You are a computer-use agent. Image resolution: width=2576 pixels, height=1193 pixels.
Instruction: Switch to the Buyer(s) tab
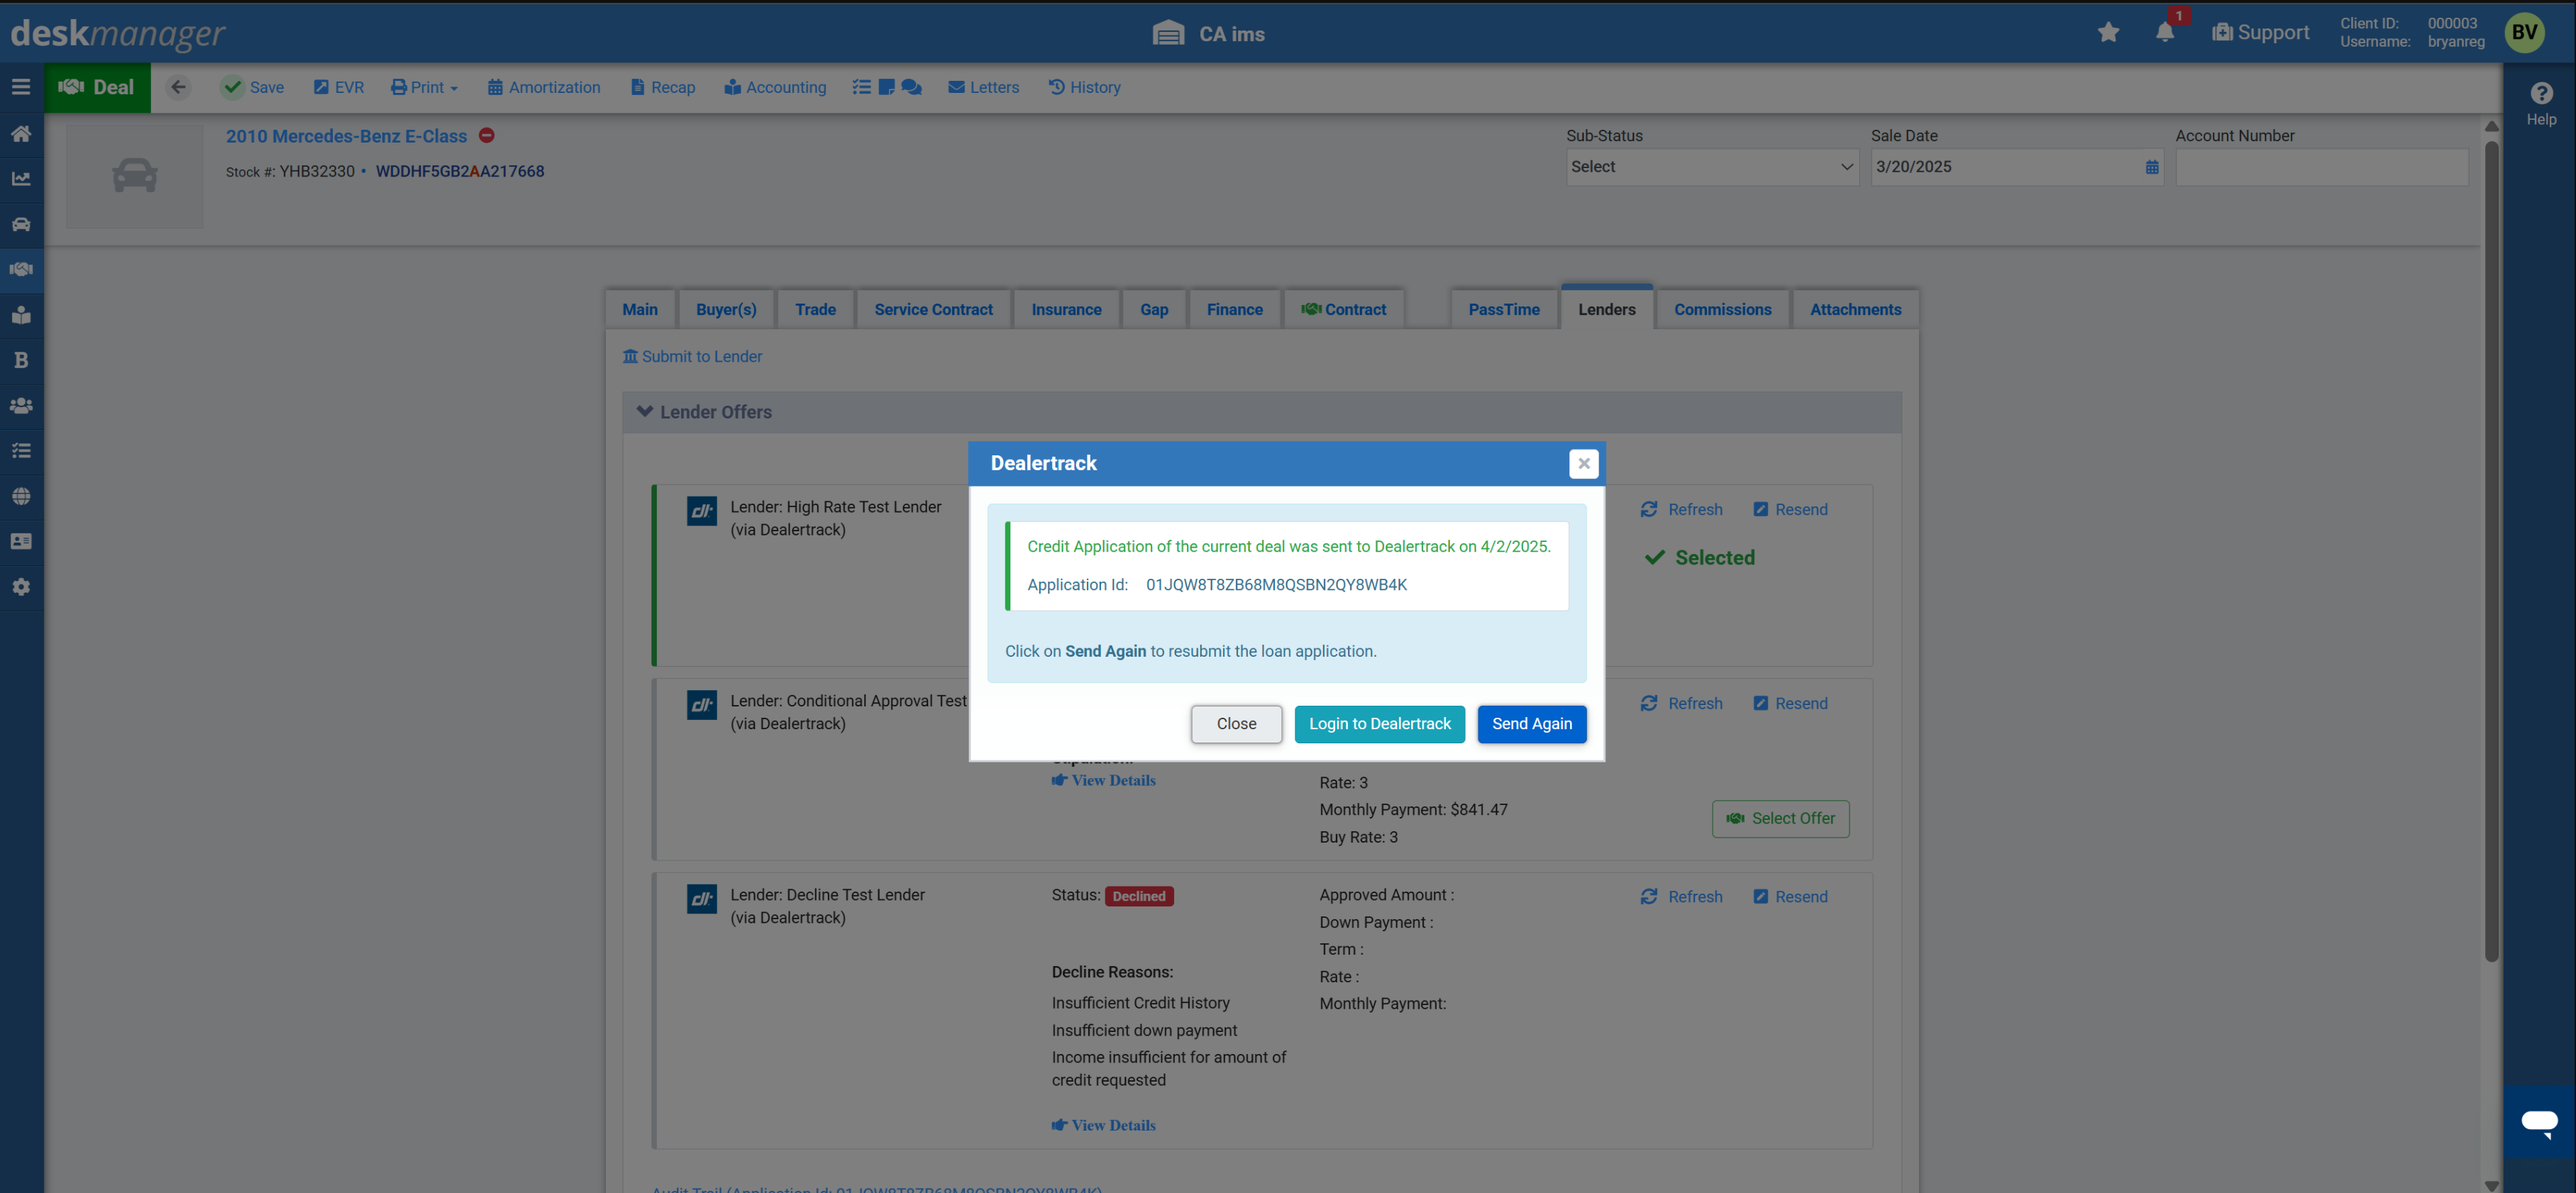pos(726,309)
